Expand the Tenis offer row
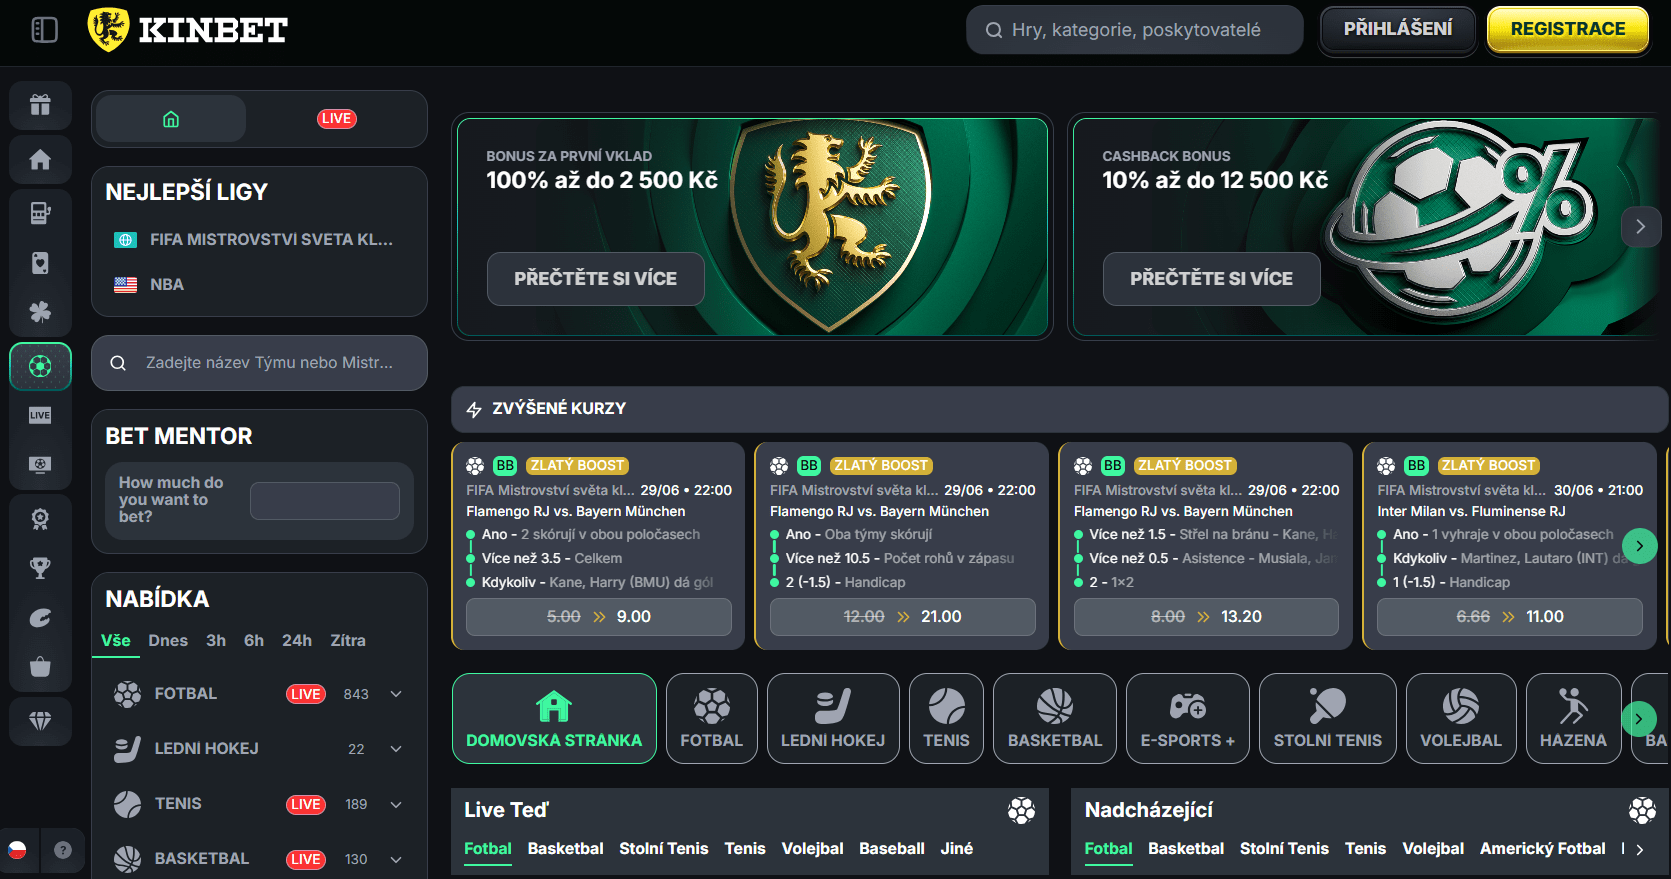 tap(396, 804)
